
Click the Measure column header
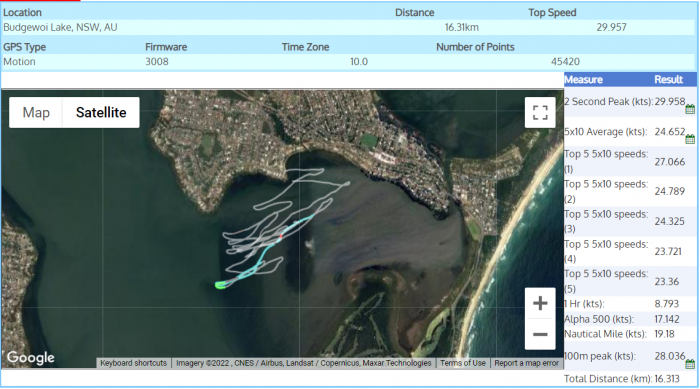coord(583,79)
